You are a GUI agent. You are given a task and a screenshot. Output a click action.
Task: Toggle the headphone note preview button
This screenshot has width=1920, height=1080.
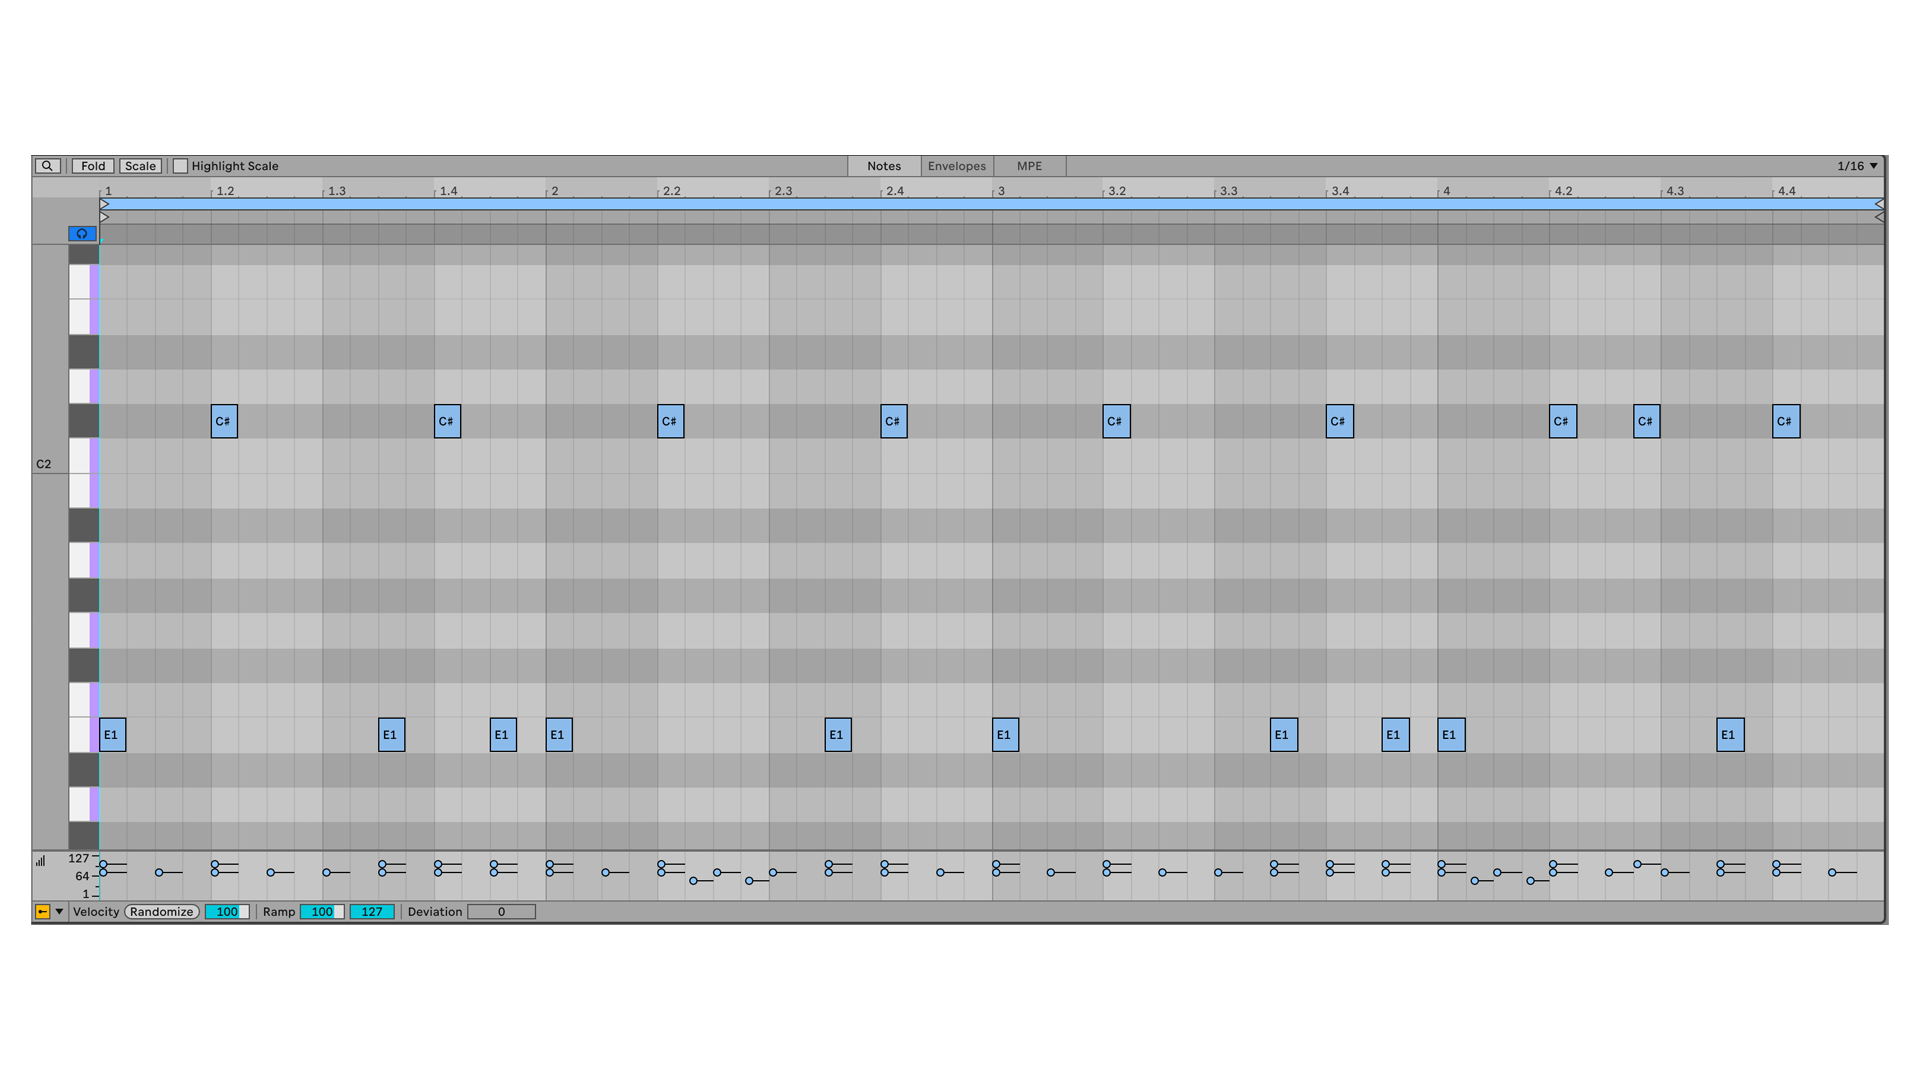[x=82, y=233]
